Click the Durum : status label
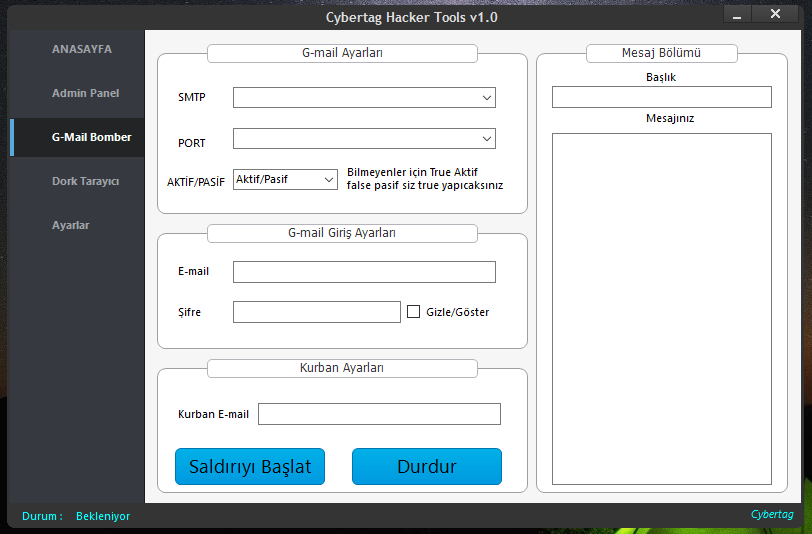This screenshot has width=812, height=534. [x=42, y=516]
